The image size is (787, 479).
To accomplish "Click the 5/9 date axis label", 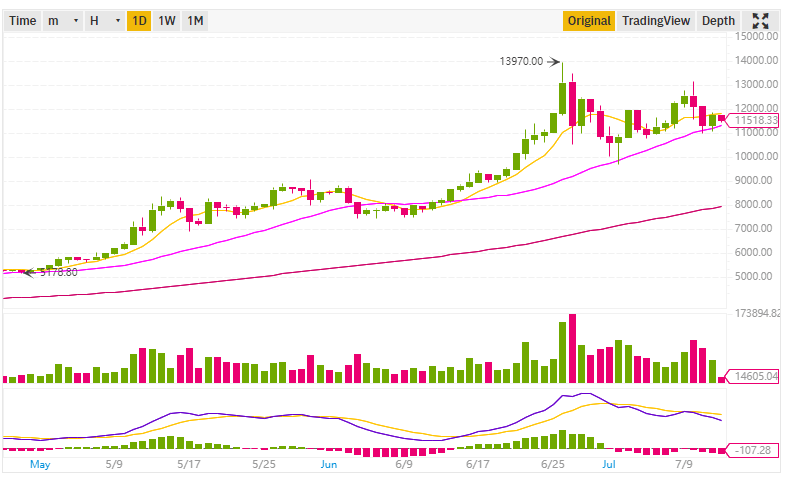I will [114, 464].
